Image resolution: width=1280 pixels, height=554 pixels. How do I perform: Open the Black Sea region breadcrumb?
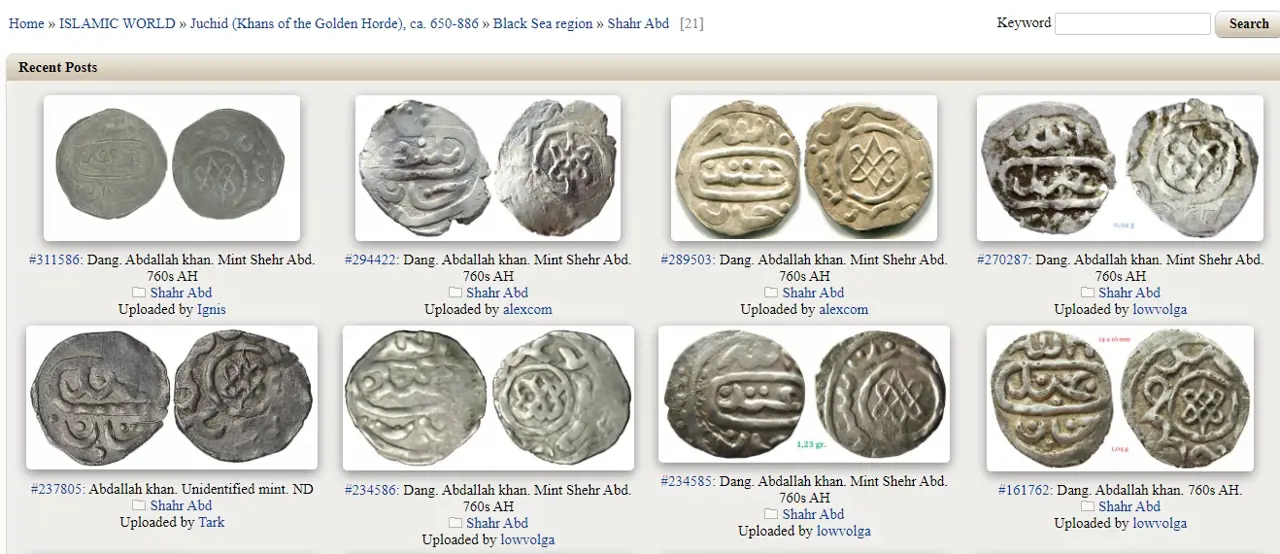(x=543, y=23)
